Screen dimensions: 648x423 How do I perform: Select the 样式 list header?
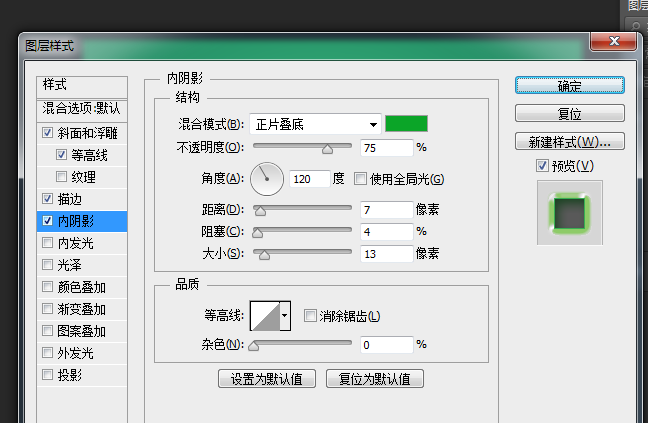click(x=82, y=86)
